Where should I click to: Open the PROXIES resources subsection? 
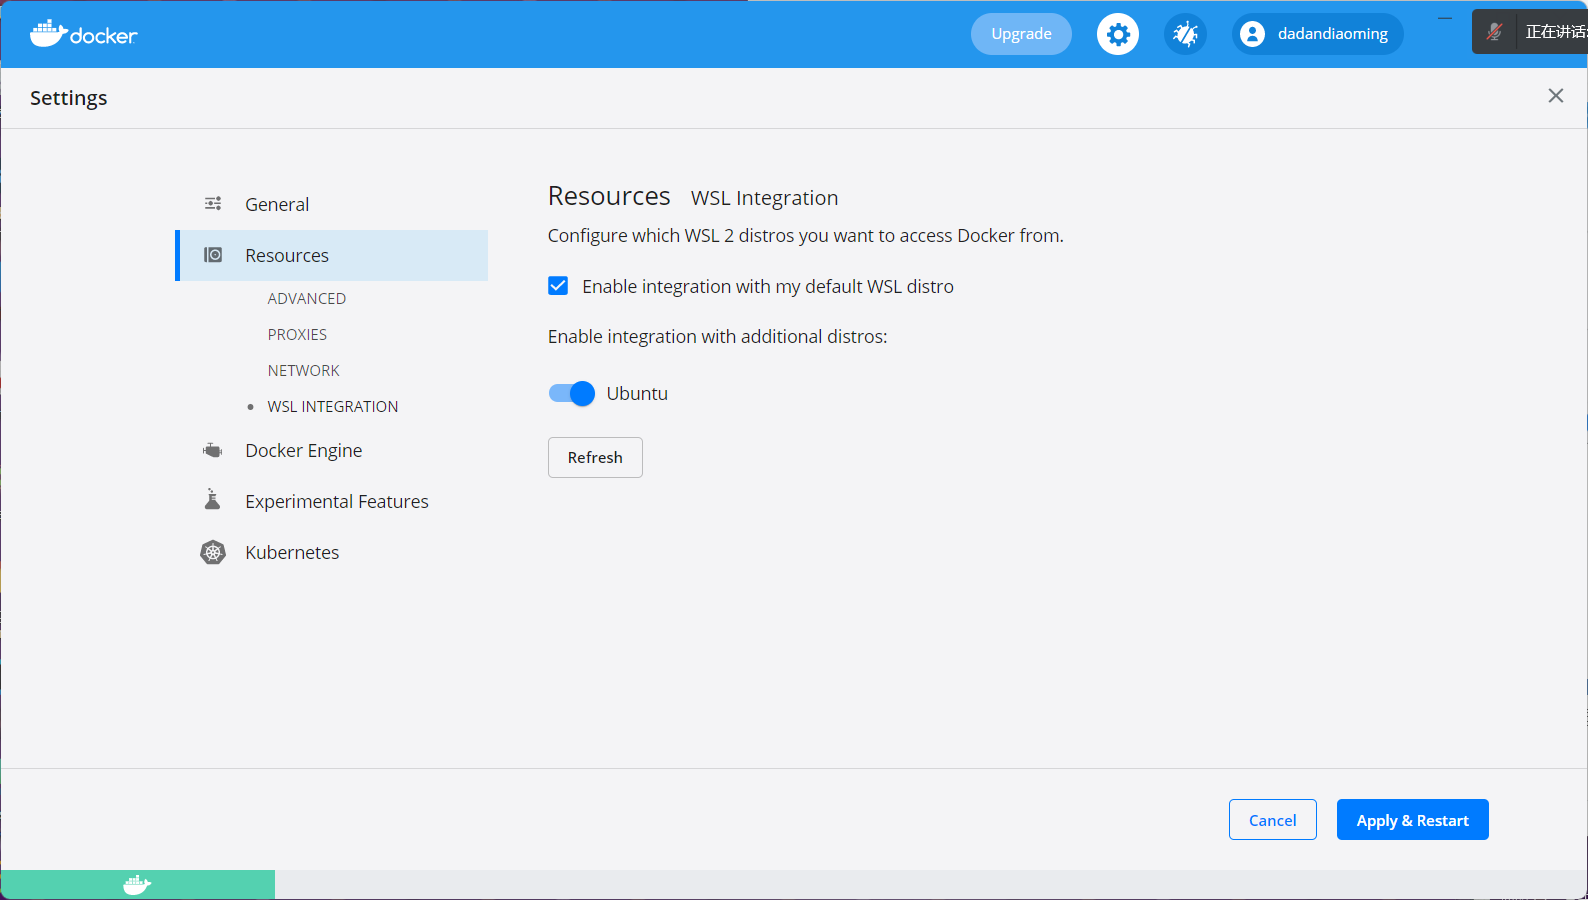[x=297, y=334]
